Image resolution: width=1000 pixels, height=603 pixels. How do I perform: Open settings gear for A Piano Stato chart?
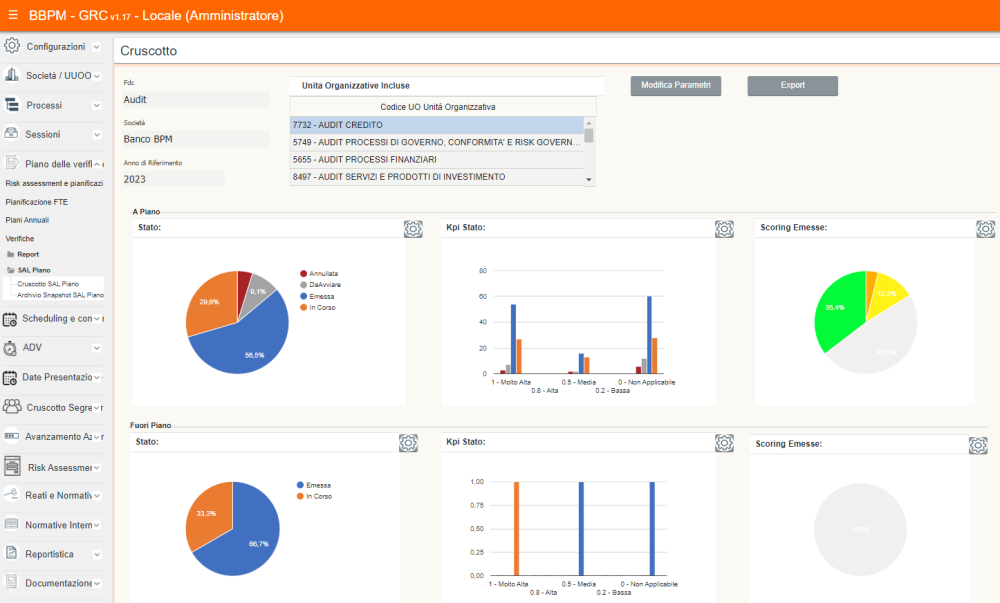click(x=413, y=229)
